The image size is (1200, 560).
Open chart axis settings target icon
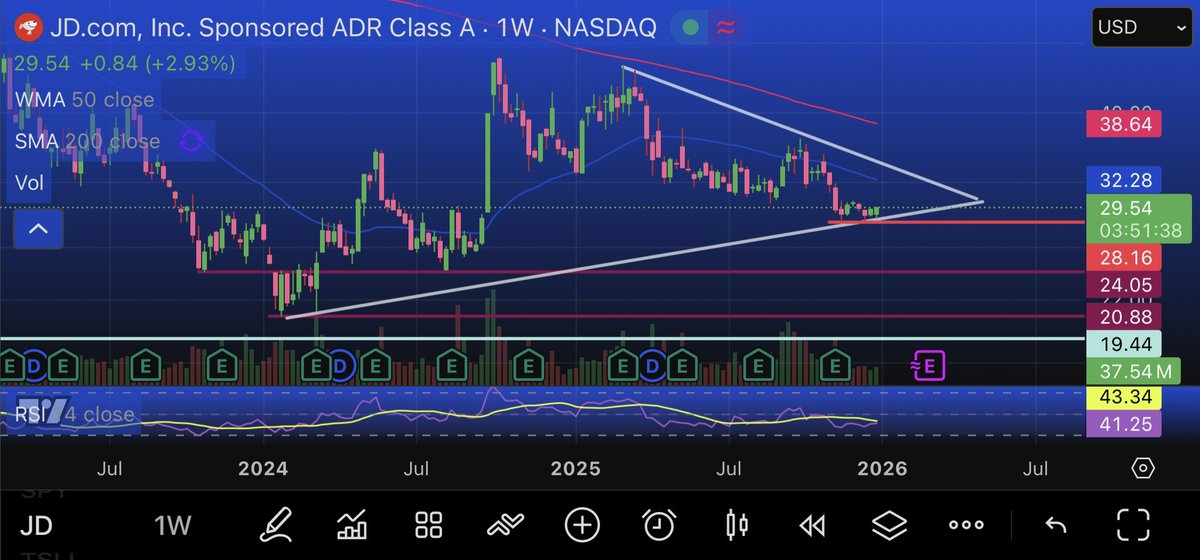click(1143, 468)
